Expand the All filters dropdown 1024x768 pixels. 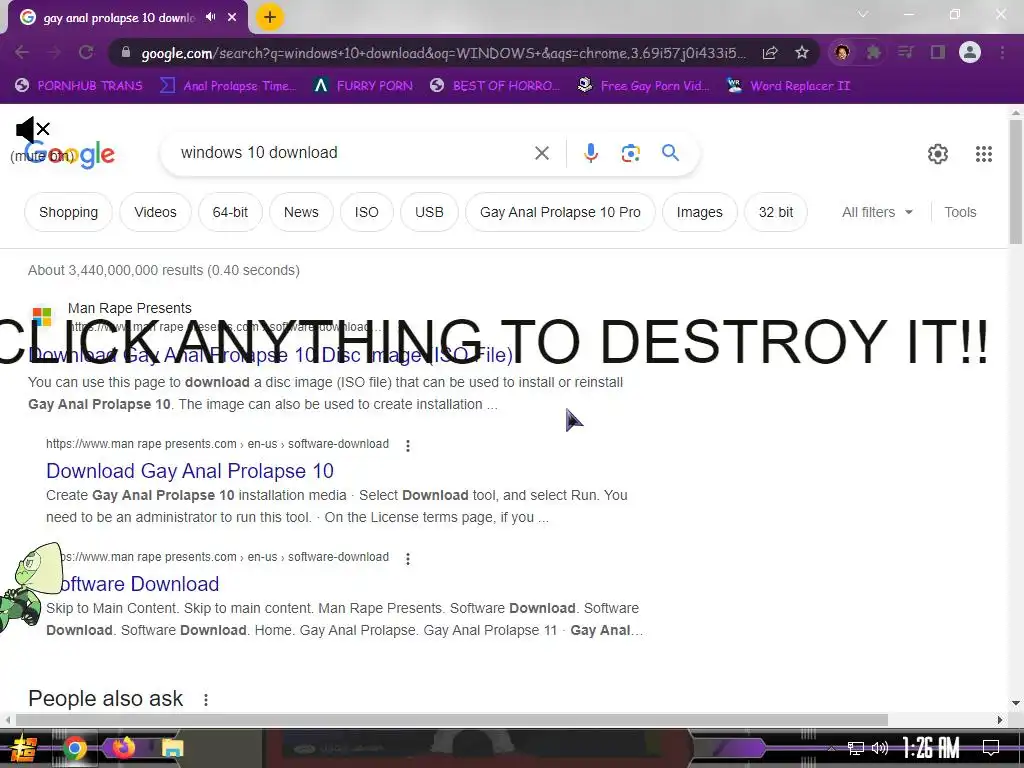pos(877,212)
